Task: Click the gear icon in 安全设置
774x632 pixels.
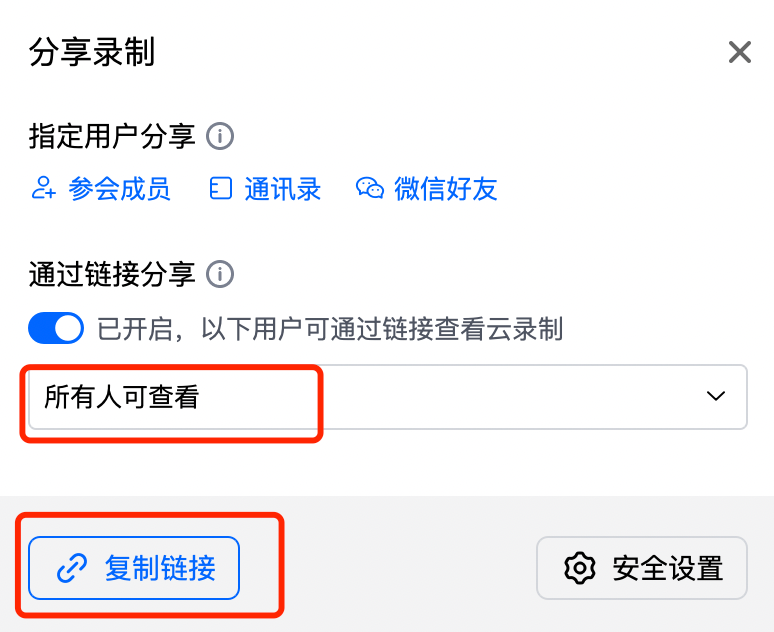Action: pos(580,568)
